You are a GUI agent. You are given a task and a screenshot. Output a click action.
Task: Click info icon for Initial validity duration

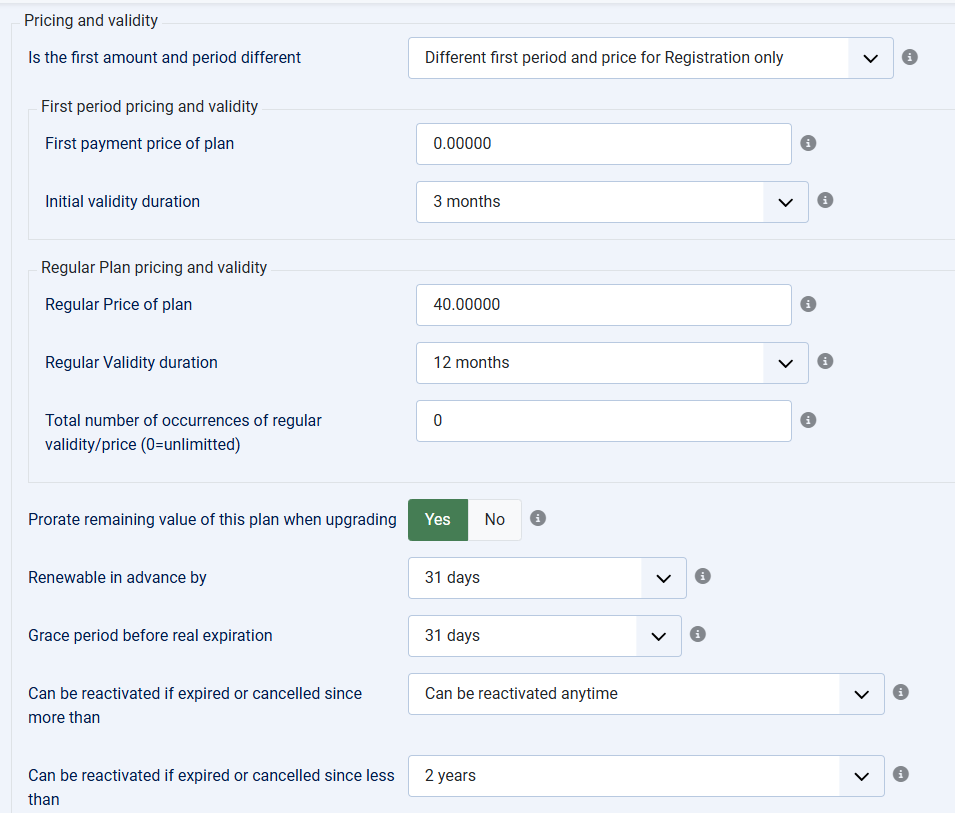click(825, 200)
